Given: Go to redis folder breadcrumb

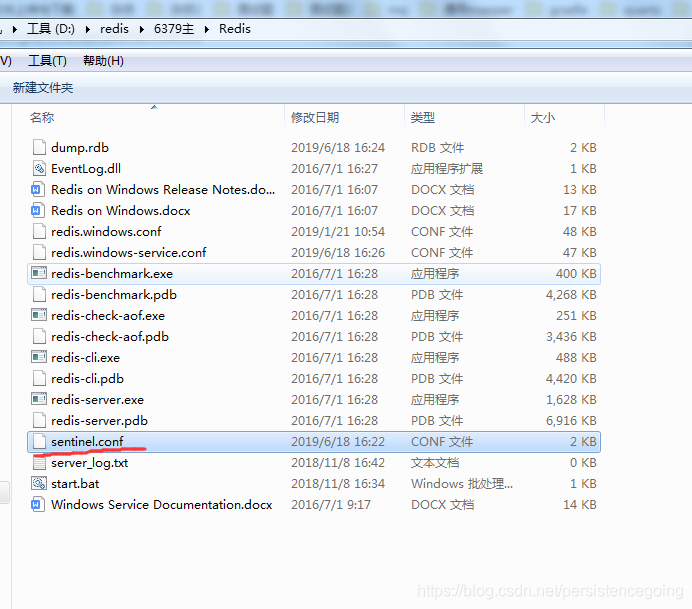Looking at the screenshot, I should pyautogui.click(x=114, y=29).
